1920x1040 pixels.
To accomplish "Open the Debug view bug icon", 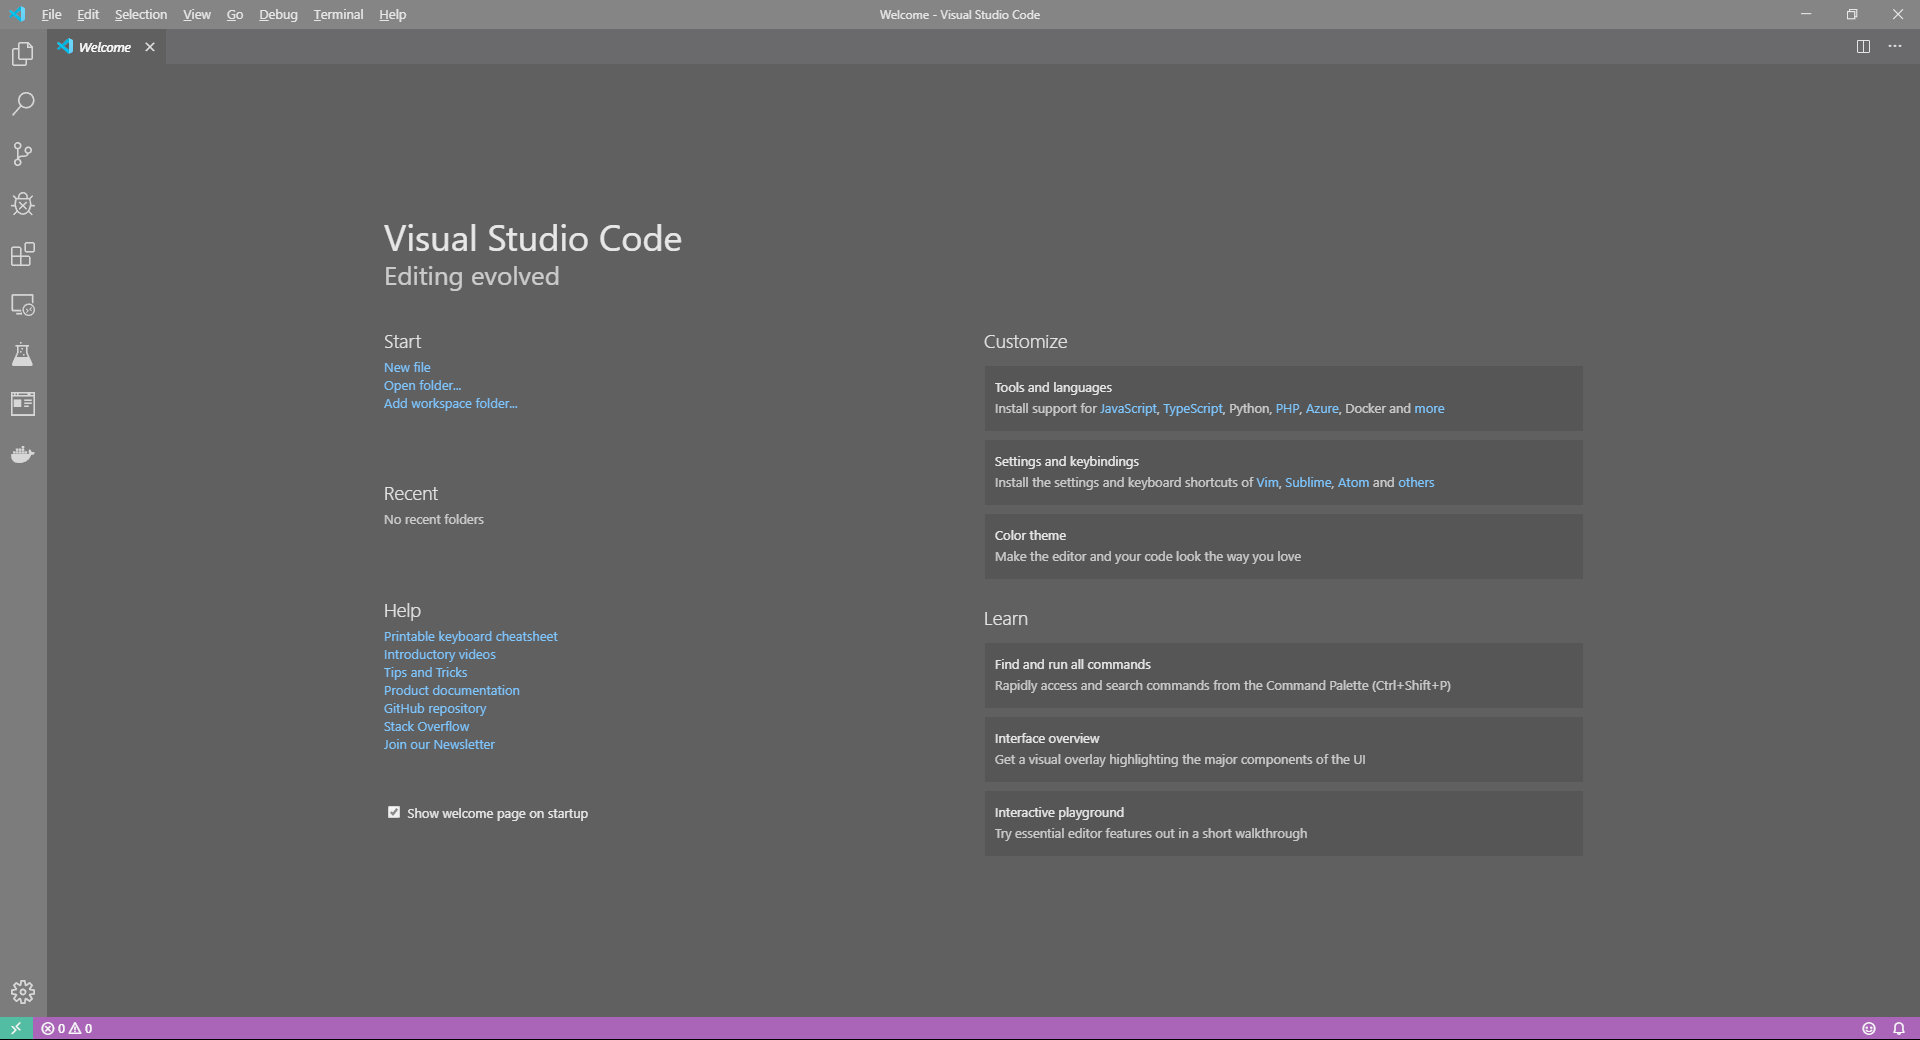I will click(23, 204).
